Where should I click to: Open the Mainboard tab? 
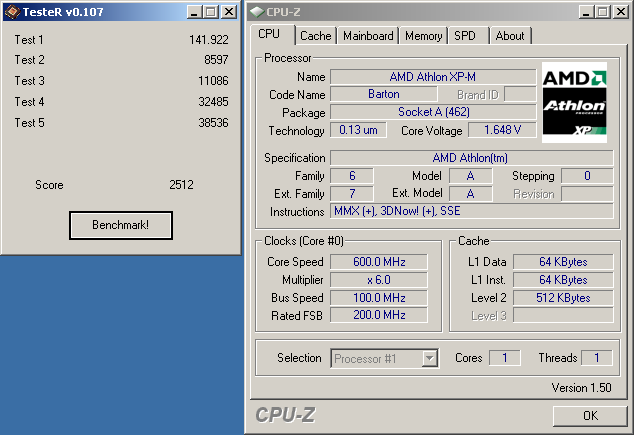[368, 36]
